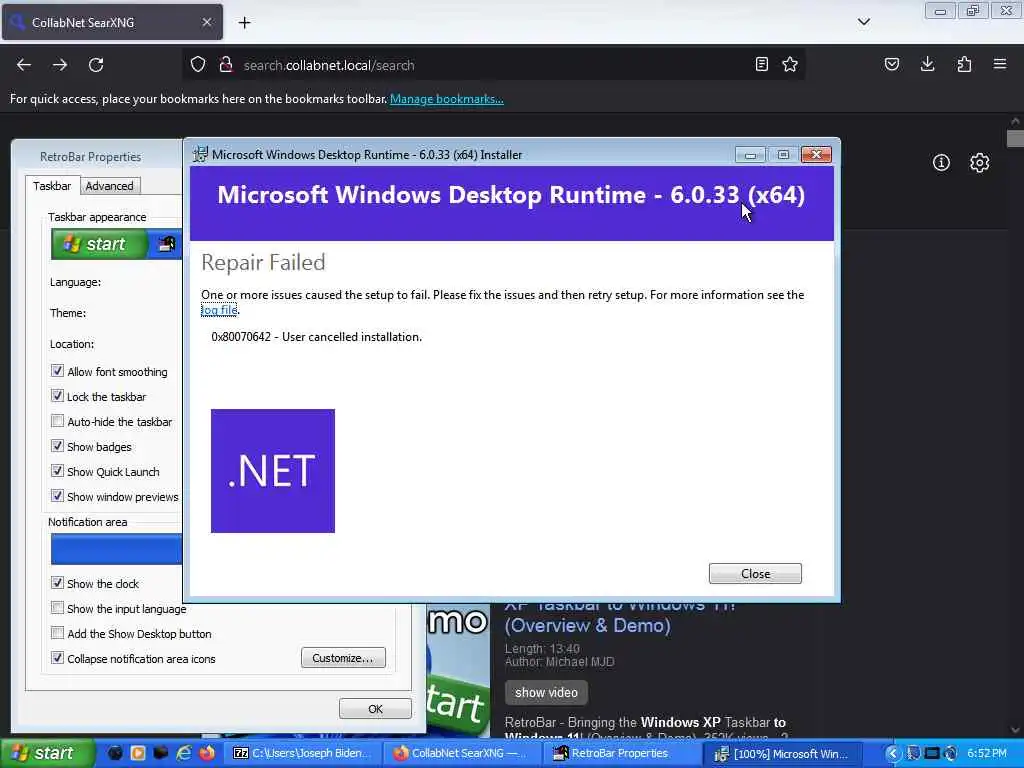
Task: Go back using browser back arrow
Action: pyautogui.click(x=24, y=65)
